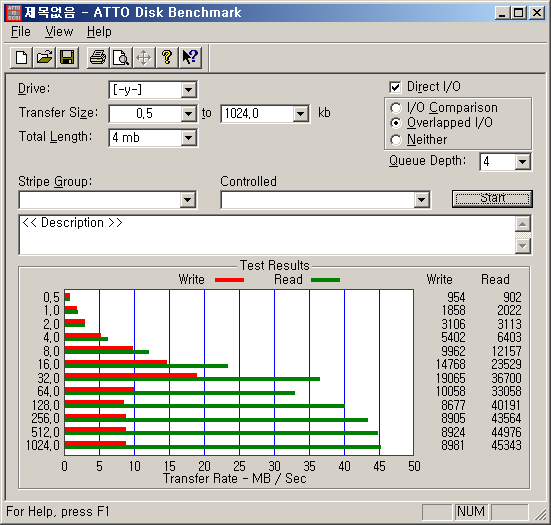Open Print Preview from the toolbar

point(121,57)
